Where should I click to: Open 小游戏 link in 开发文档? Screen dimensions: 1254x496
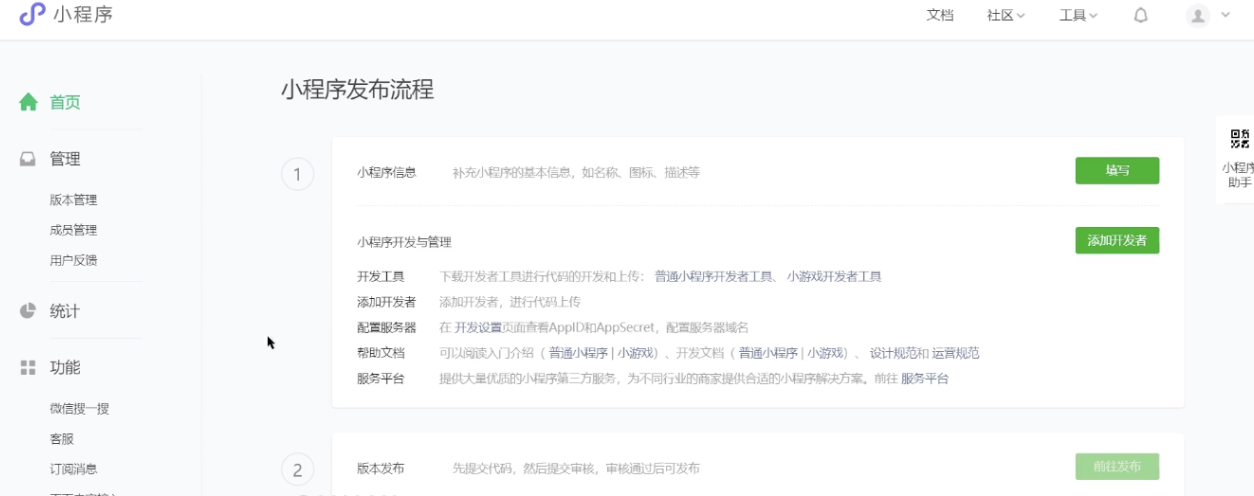pyautogui.click(x=828, y=352)
